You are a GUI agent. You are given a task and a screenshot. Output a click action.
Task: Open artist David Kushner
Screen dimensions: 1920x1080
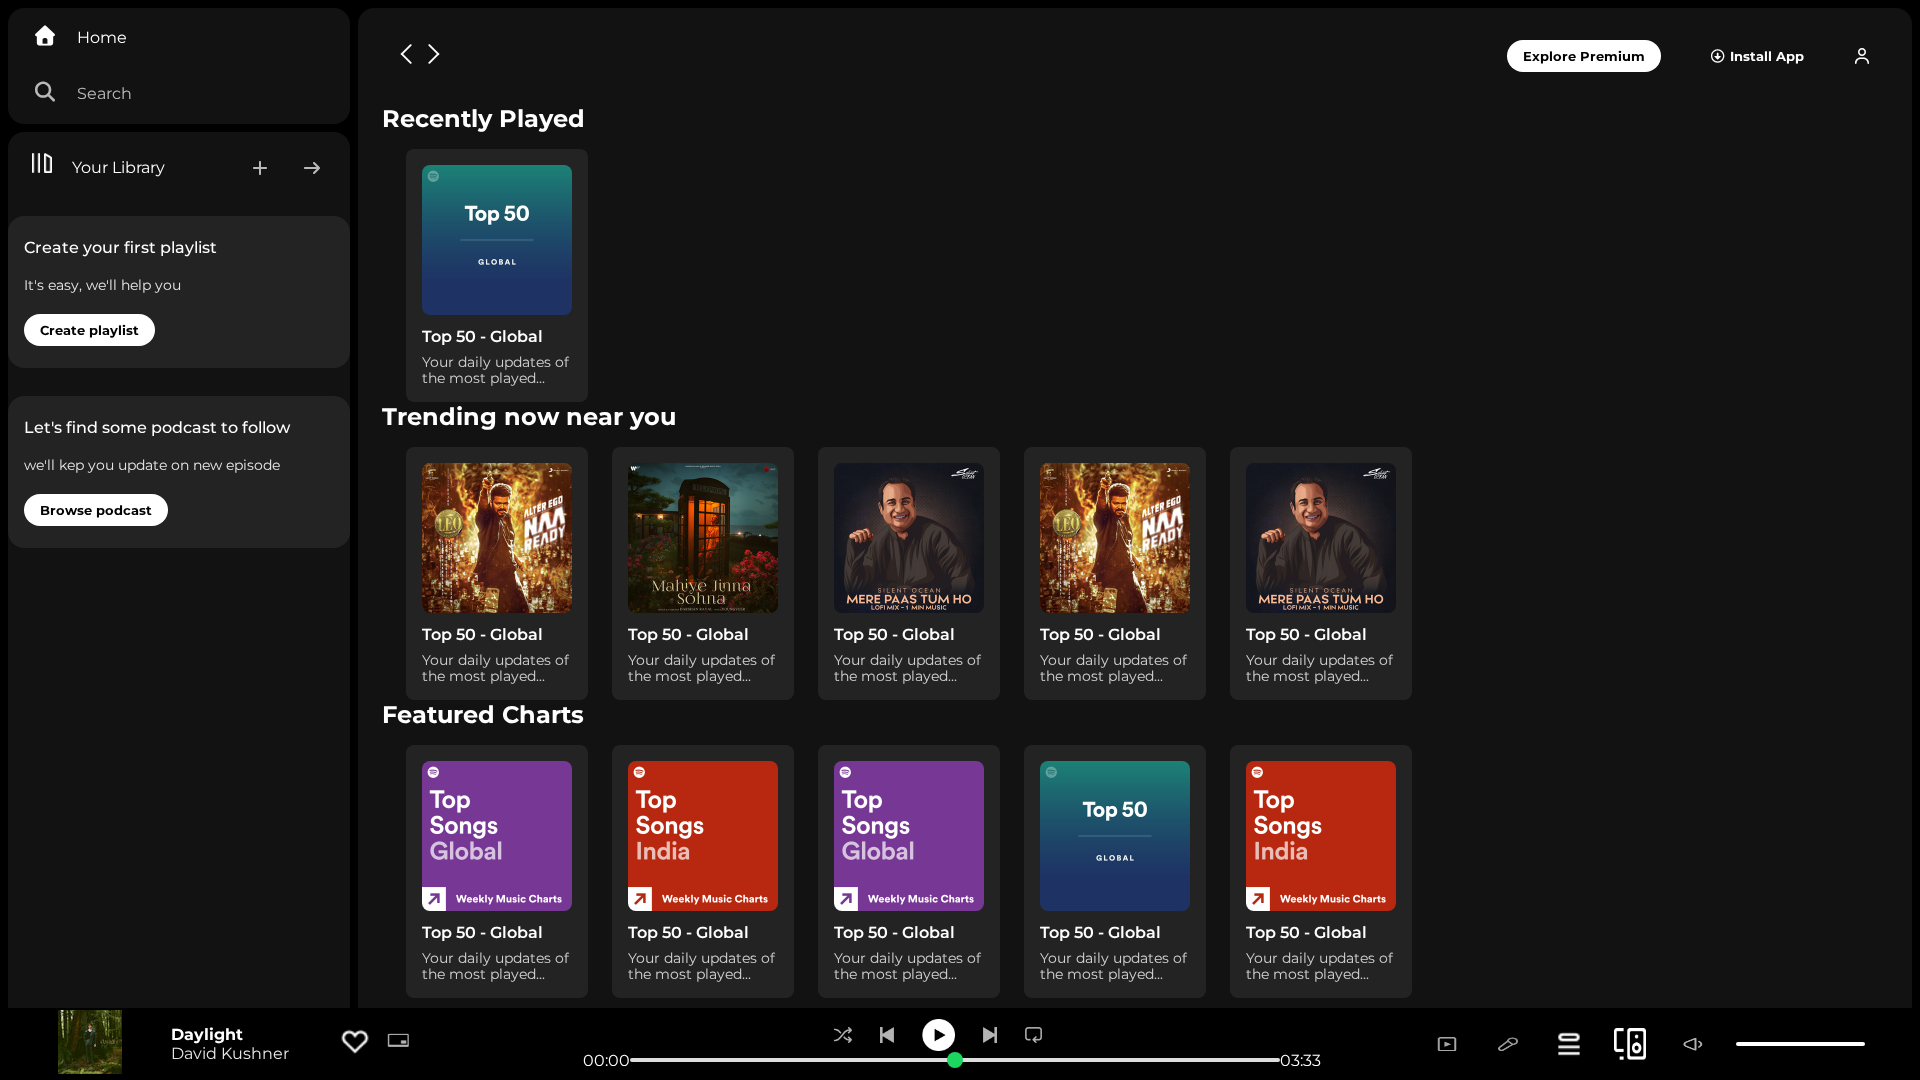coord(230,1053)
